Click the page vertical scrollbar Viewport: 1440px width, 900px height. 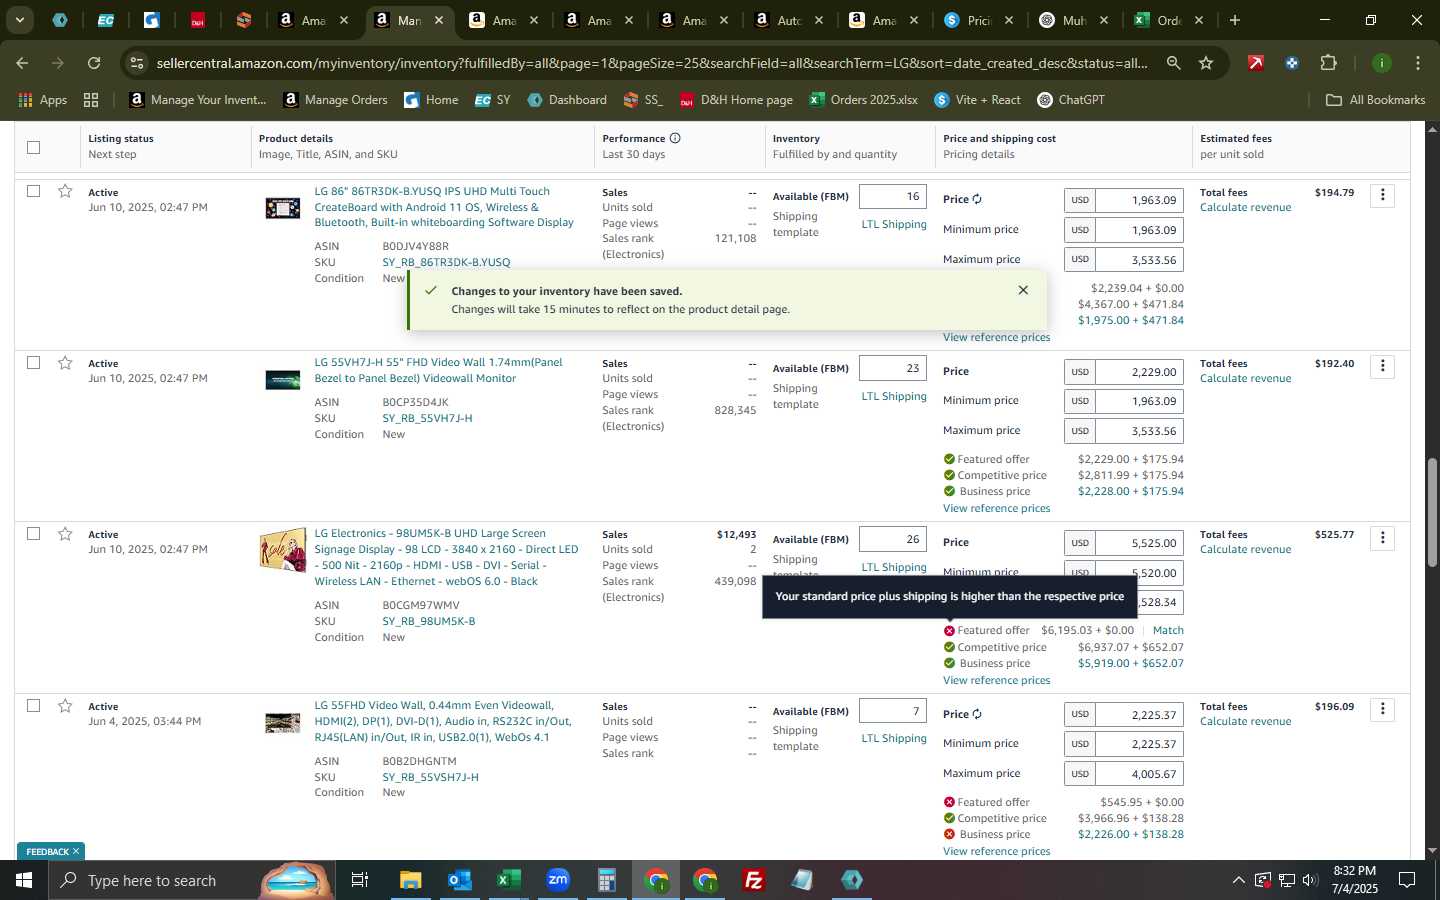pos(1432,512)
